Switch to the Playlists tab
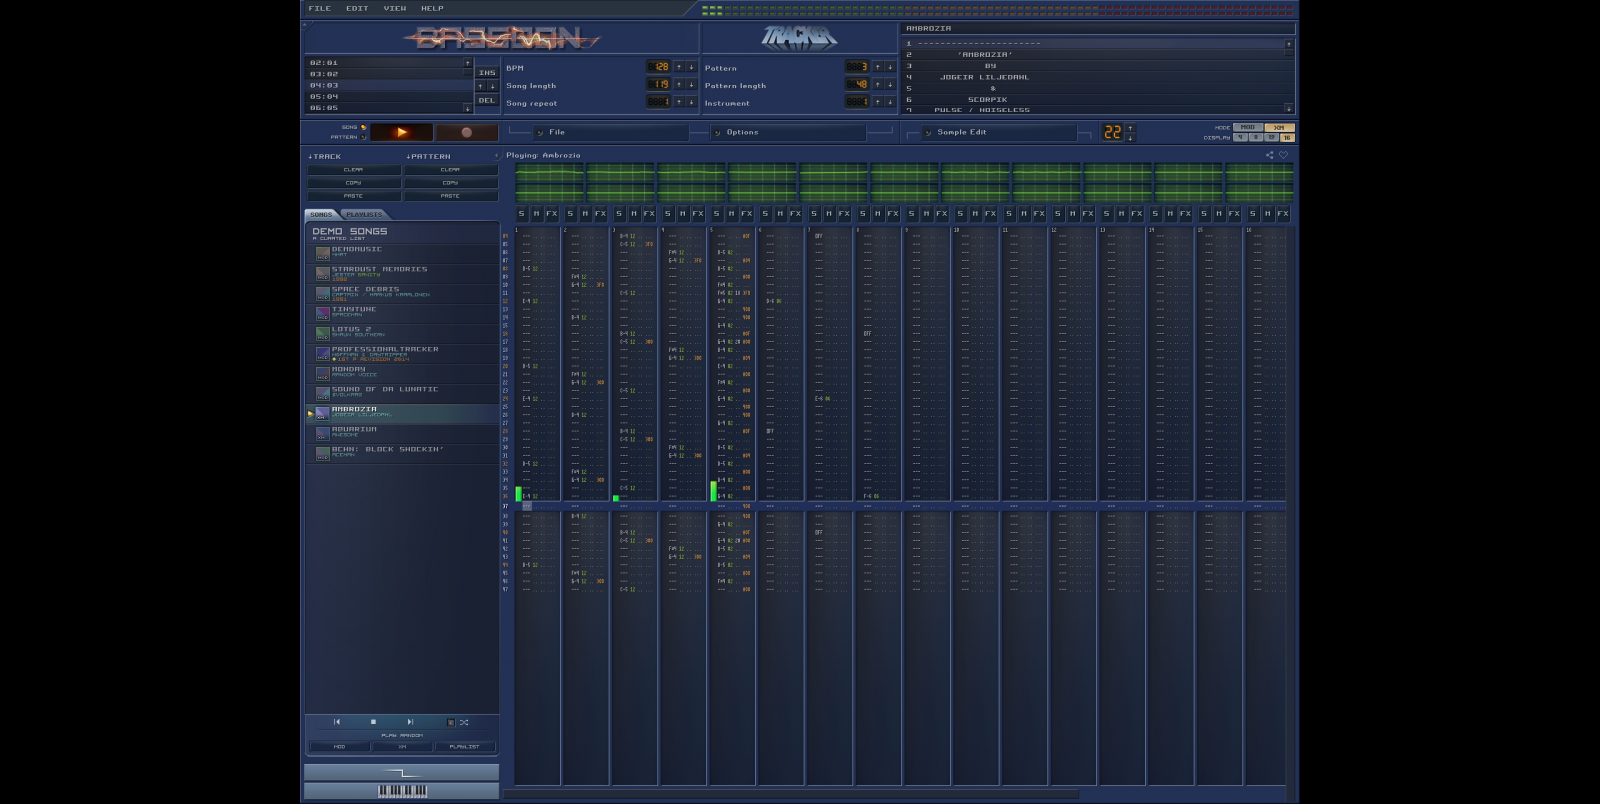1600x804 pixels. coord(364,214)
